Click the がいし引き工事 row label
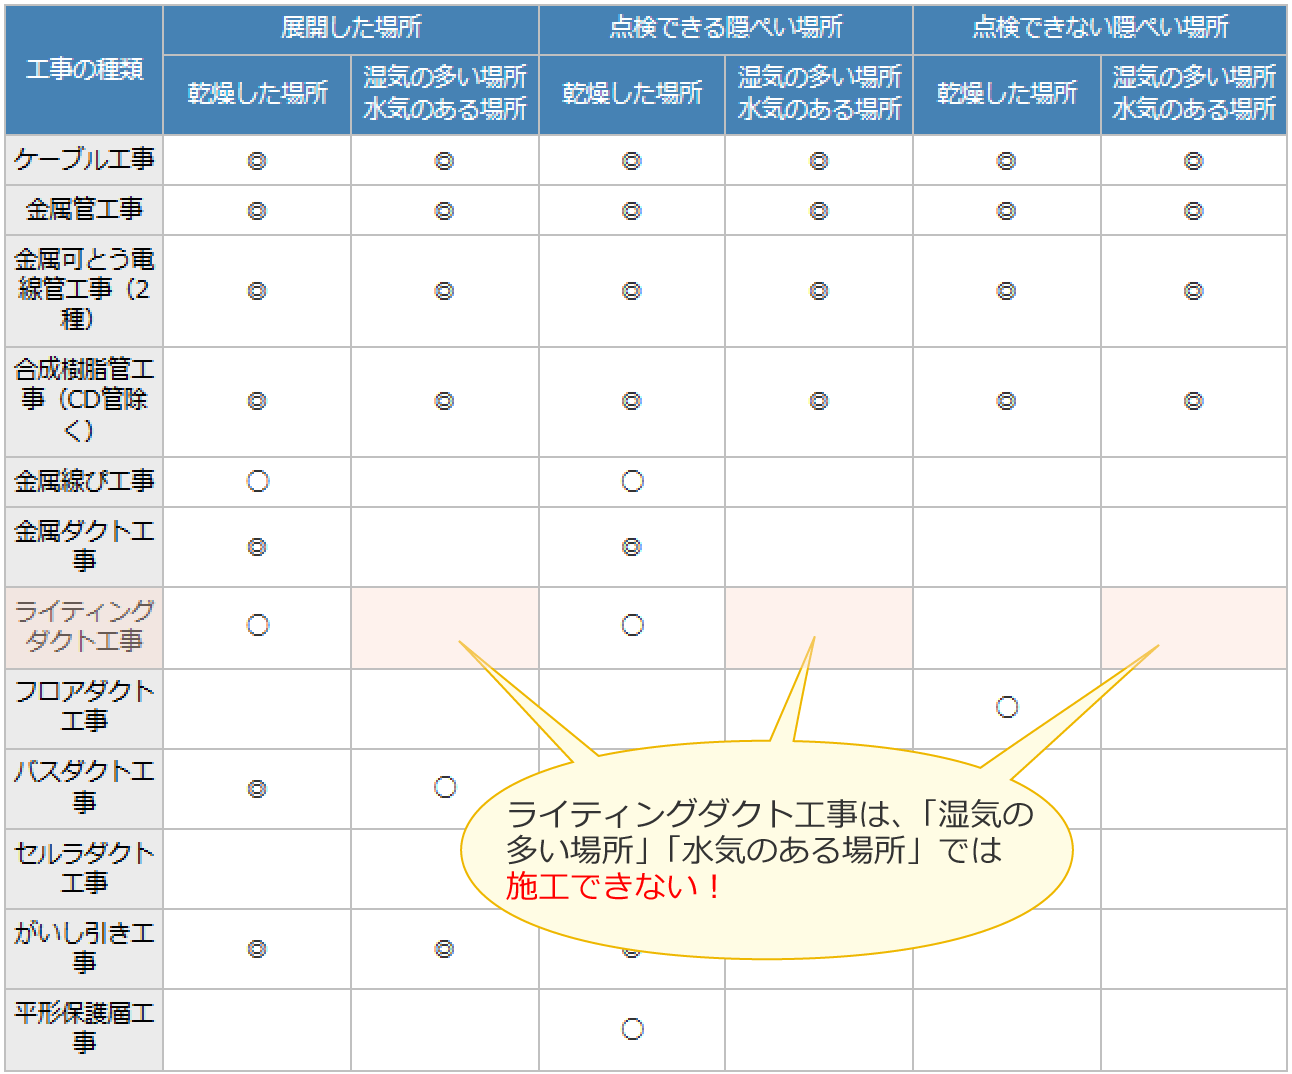The height and width of the screenshot is (1074, 1292). [84, 948]
